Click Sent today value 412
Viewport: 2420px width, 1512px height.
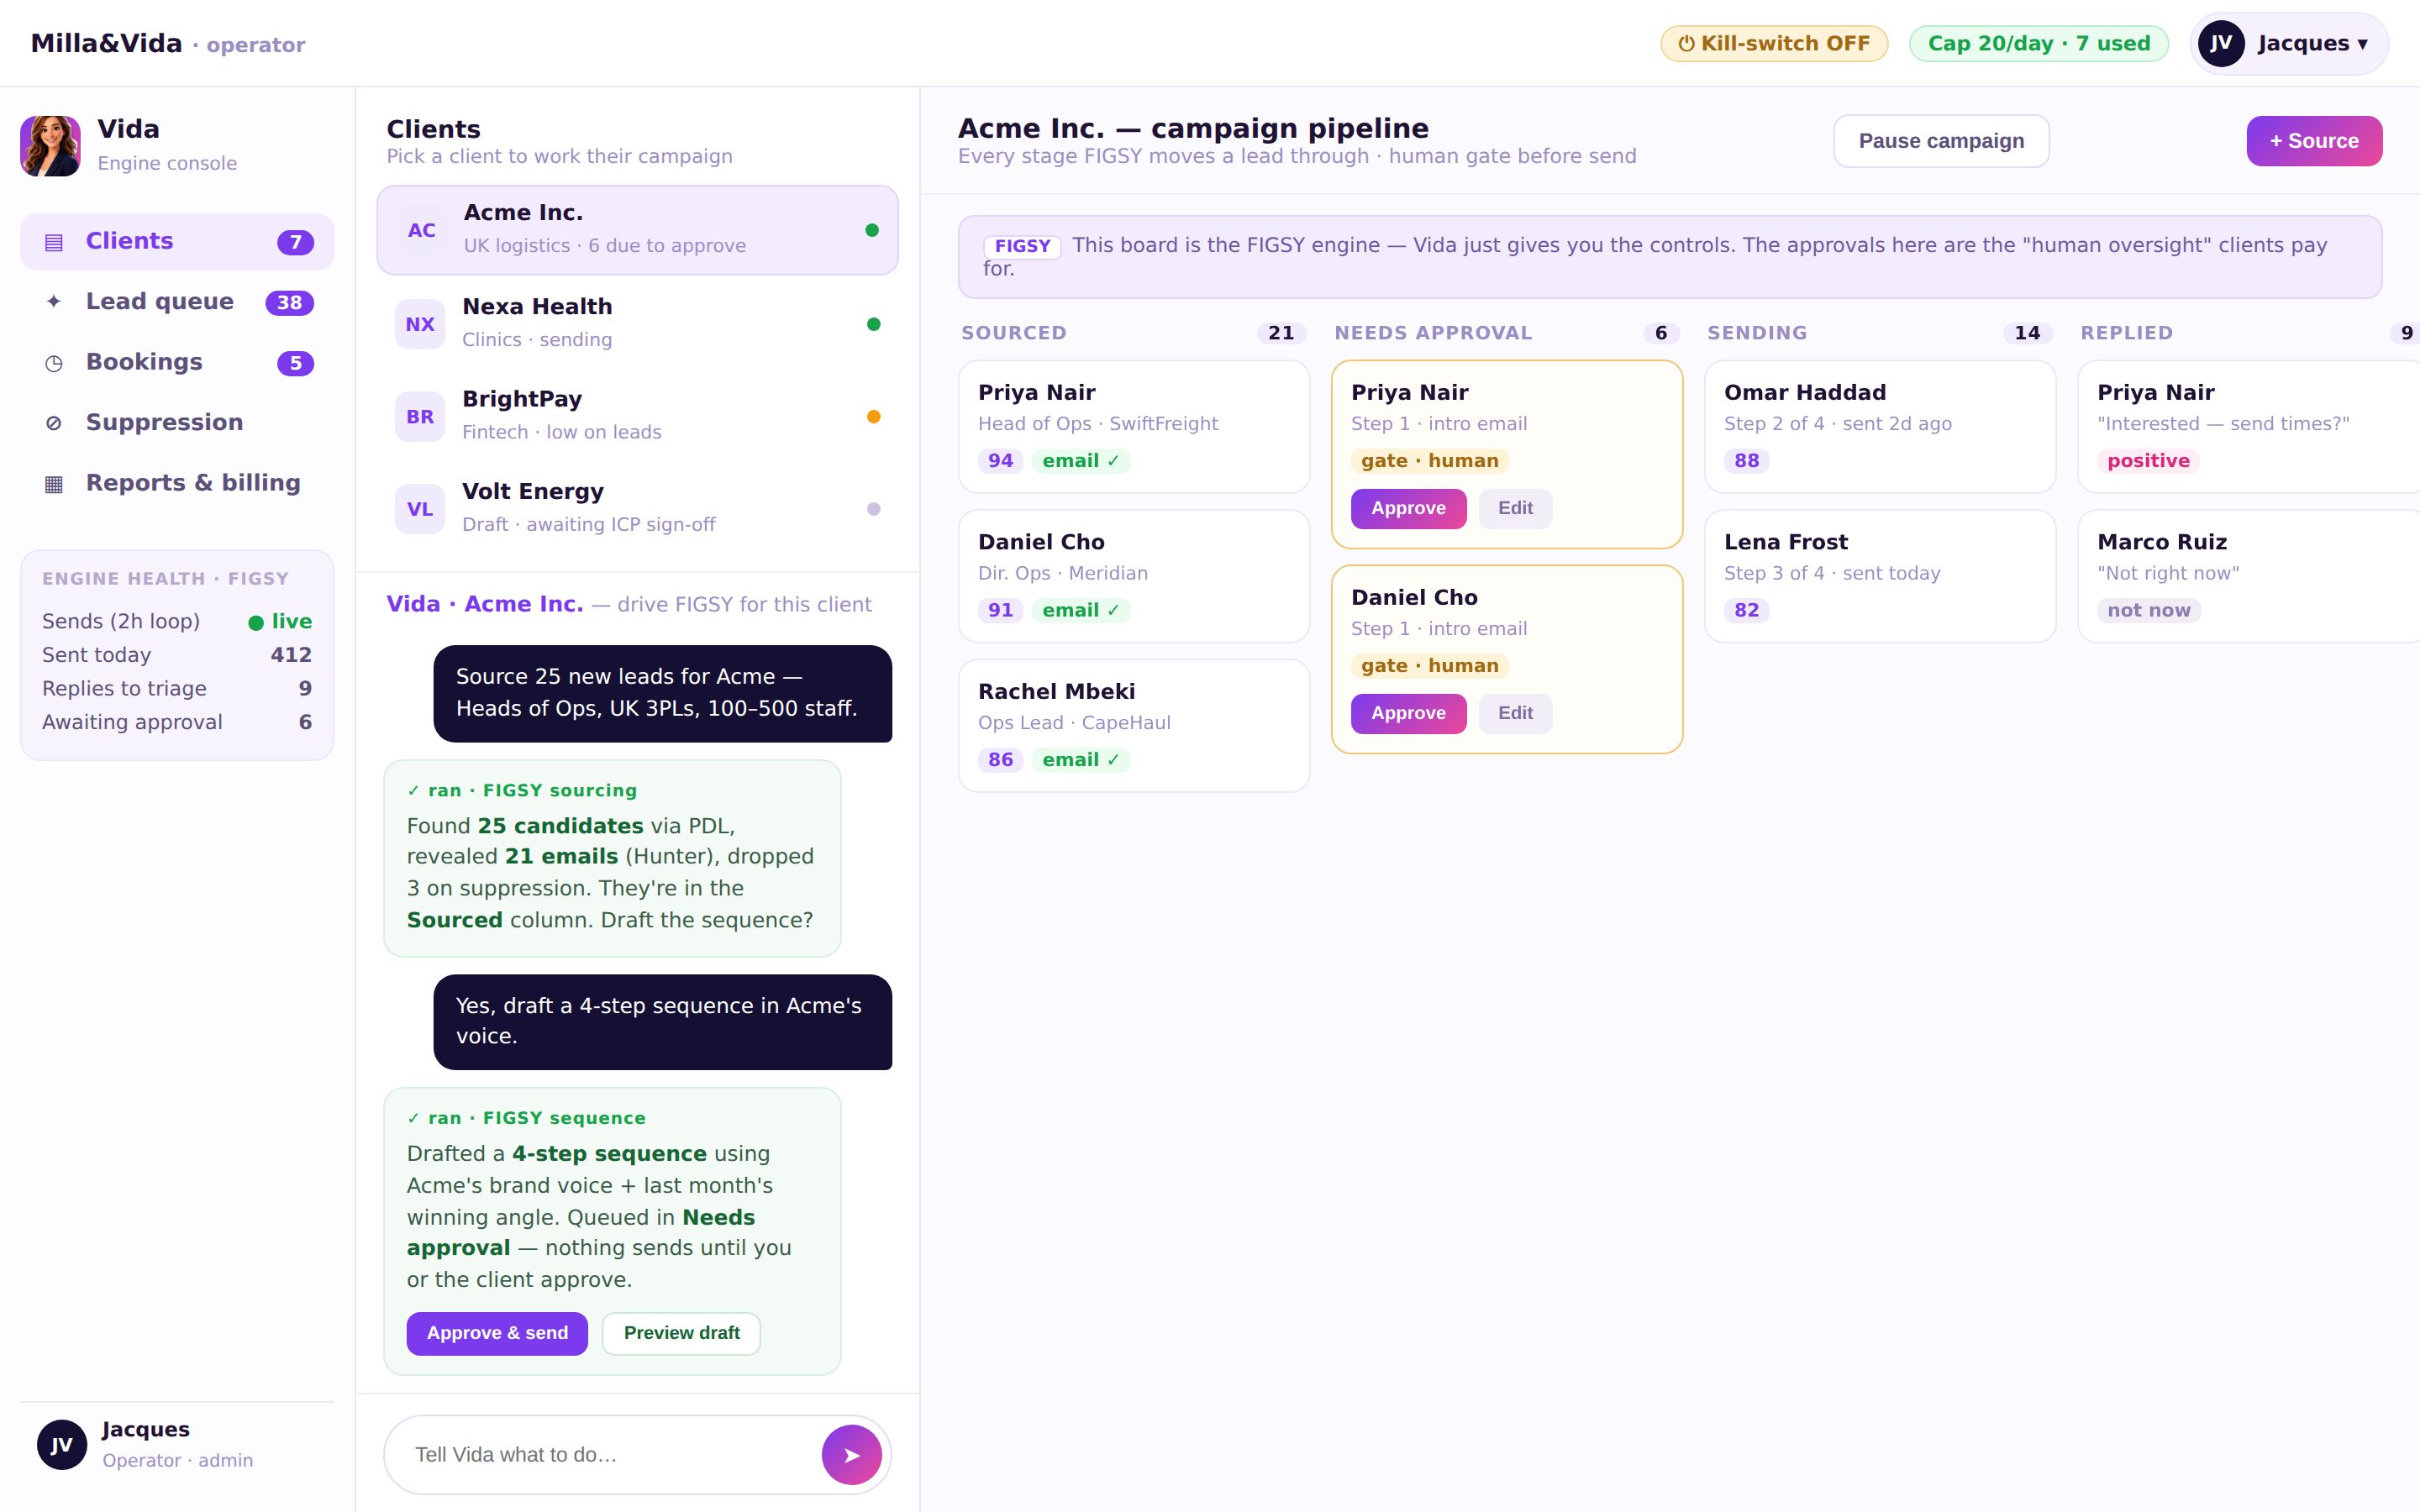click(x=291, y=655)
